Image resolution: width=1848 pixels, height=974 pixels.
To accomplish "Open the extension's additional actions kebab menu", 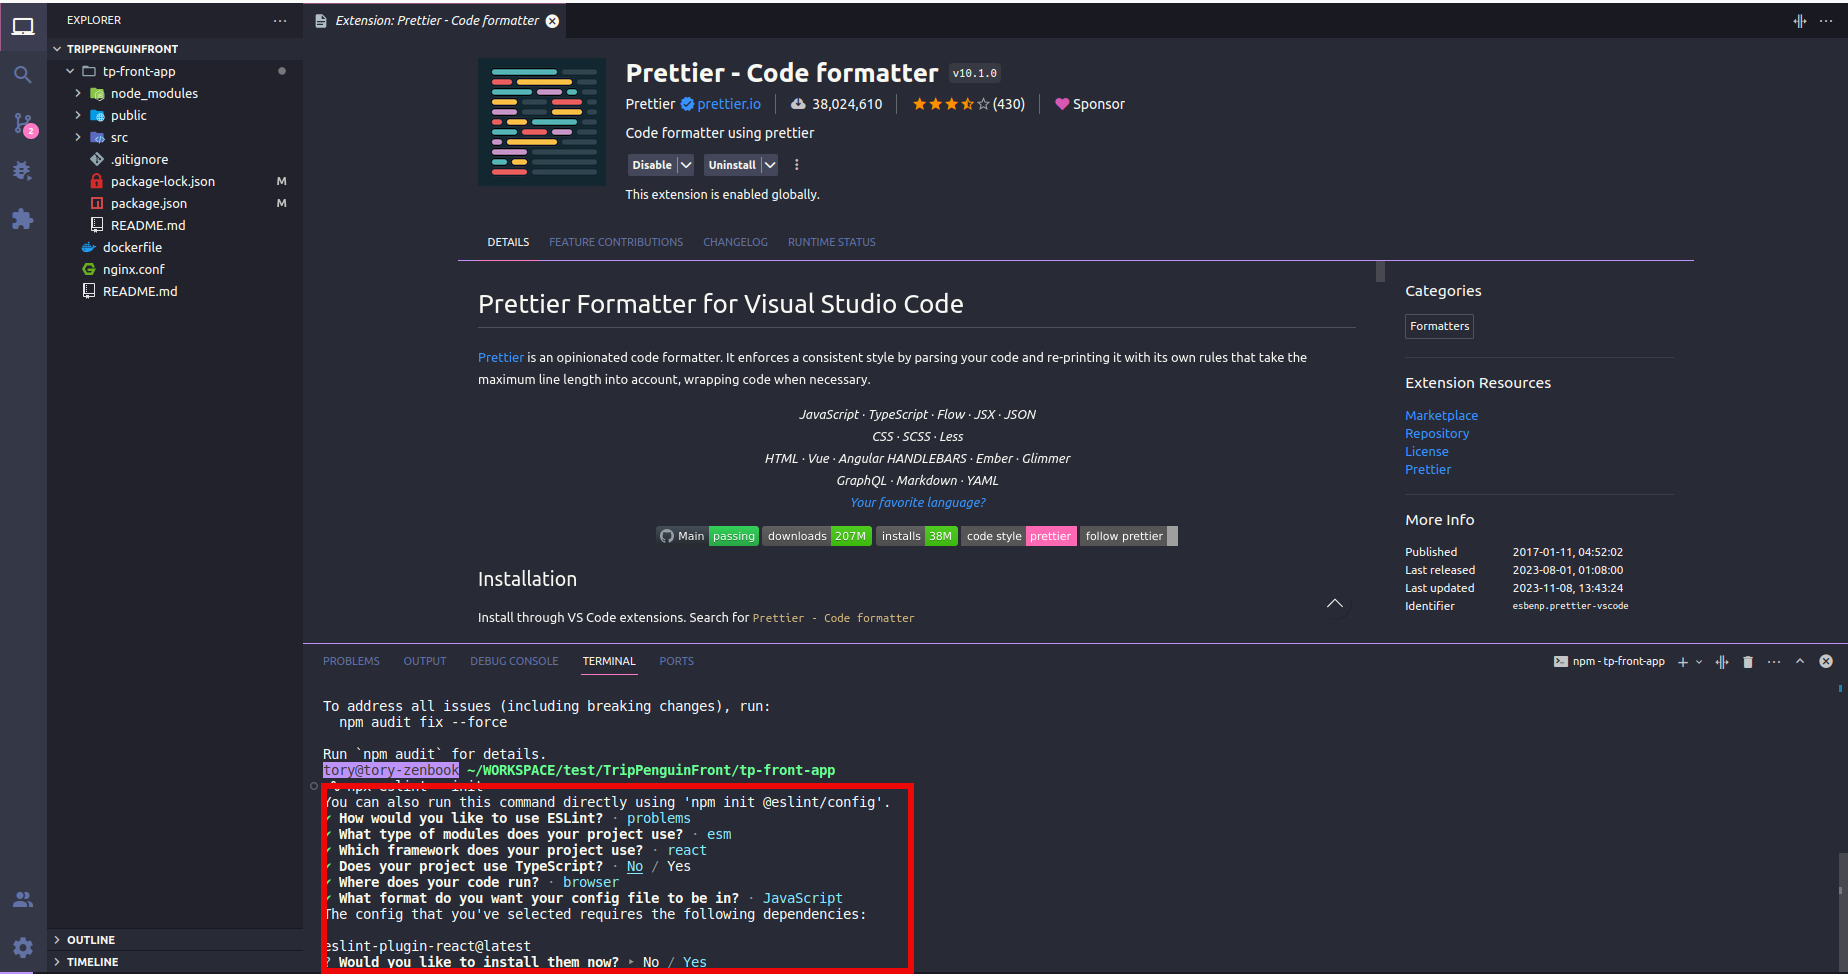I will click(x=797, y=165).
